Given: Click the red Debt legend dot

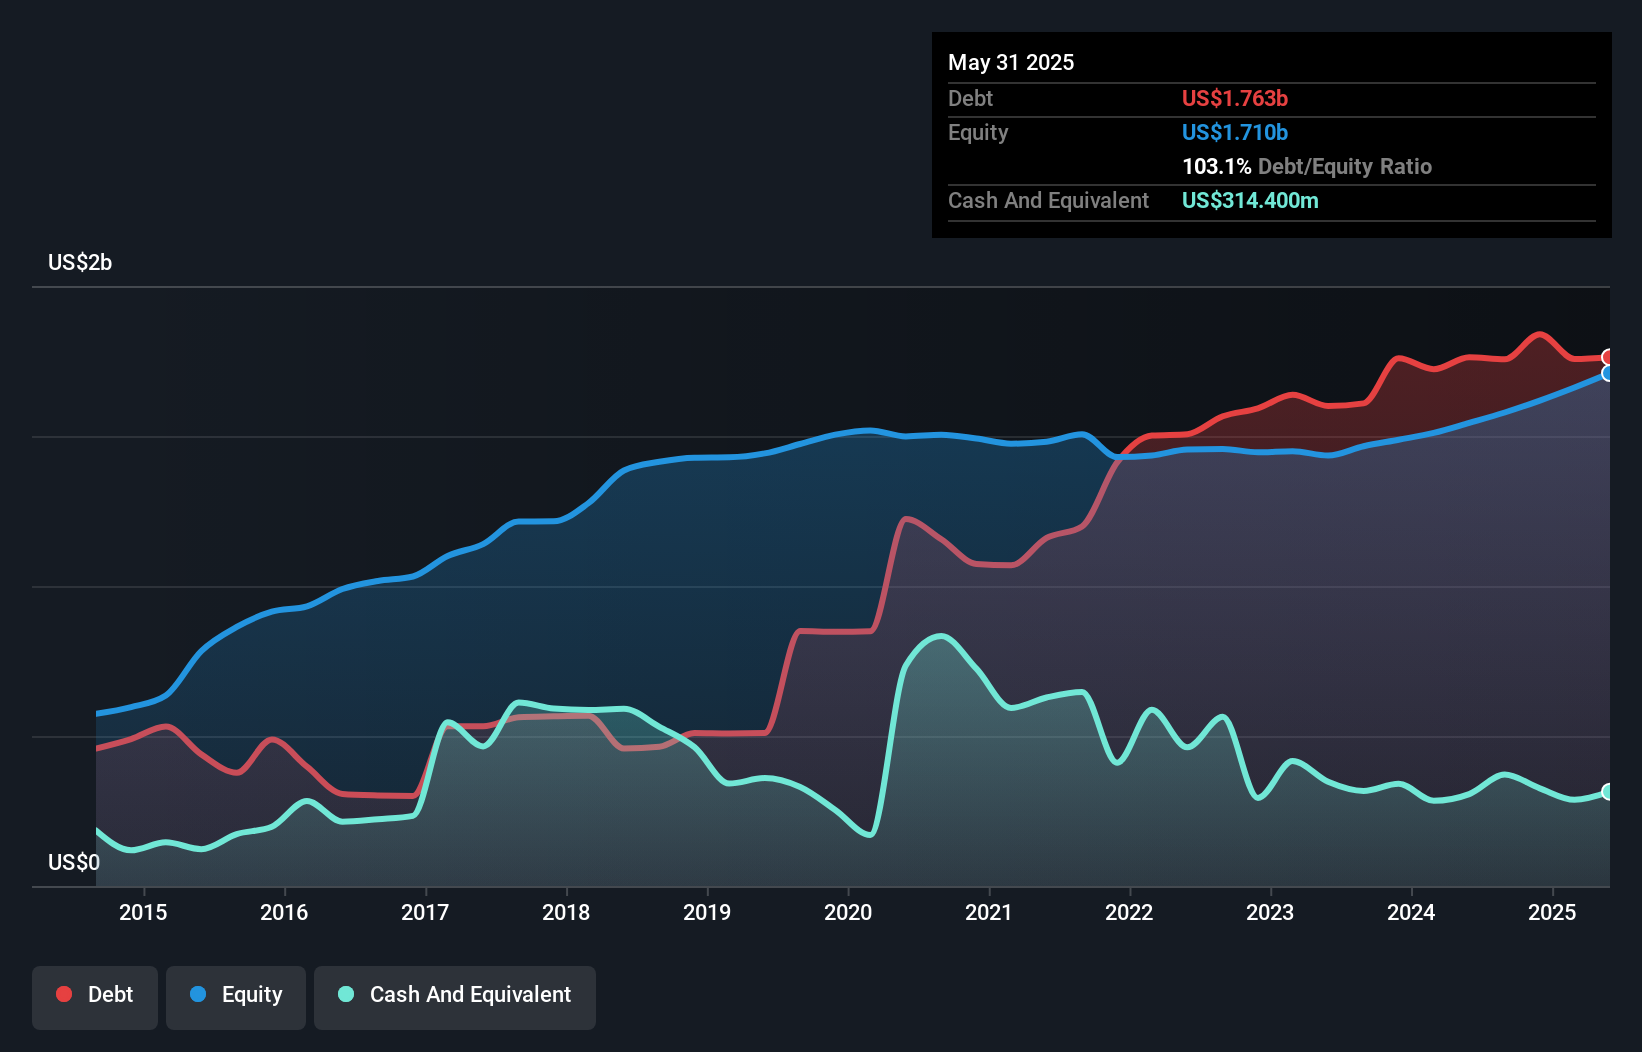Looking at the screenshot, I should (64, 994).
